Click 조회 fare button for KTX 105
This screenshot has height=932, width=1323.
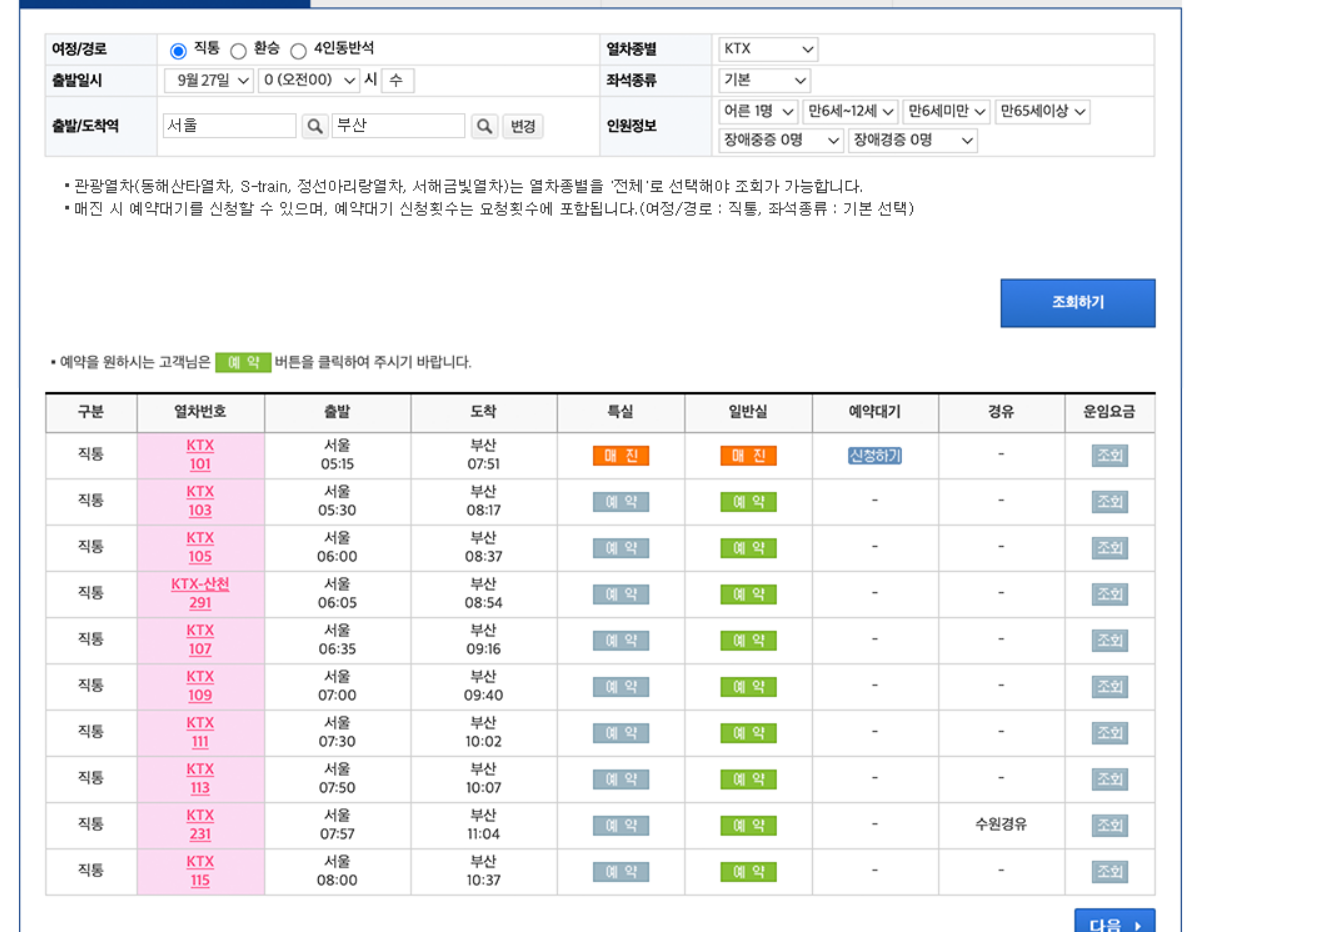[x=1110, y=548]
